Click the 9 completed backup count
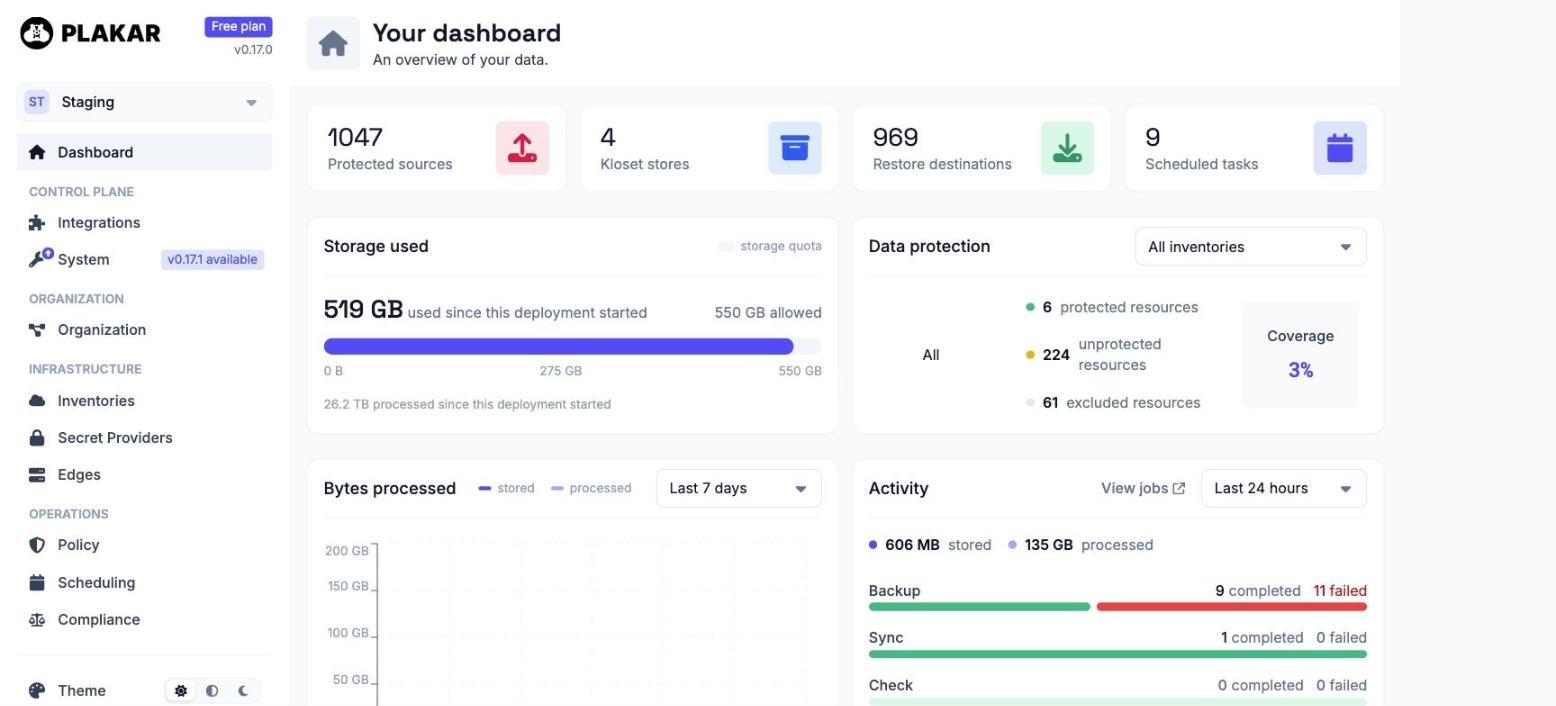1556x706 pixels. 1258,591
